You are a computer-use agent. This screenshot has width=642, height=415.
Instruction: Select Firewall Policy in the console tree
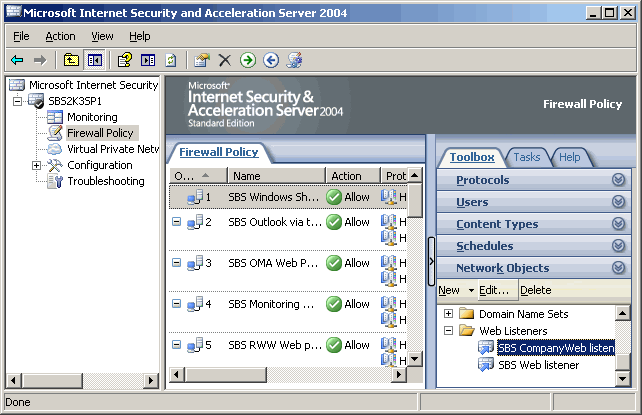point(100,133)
